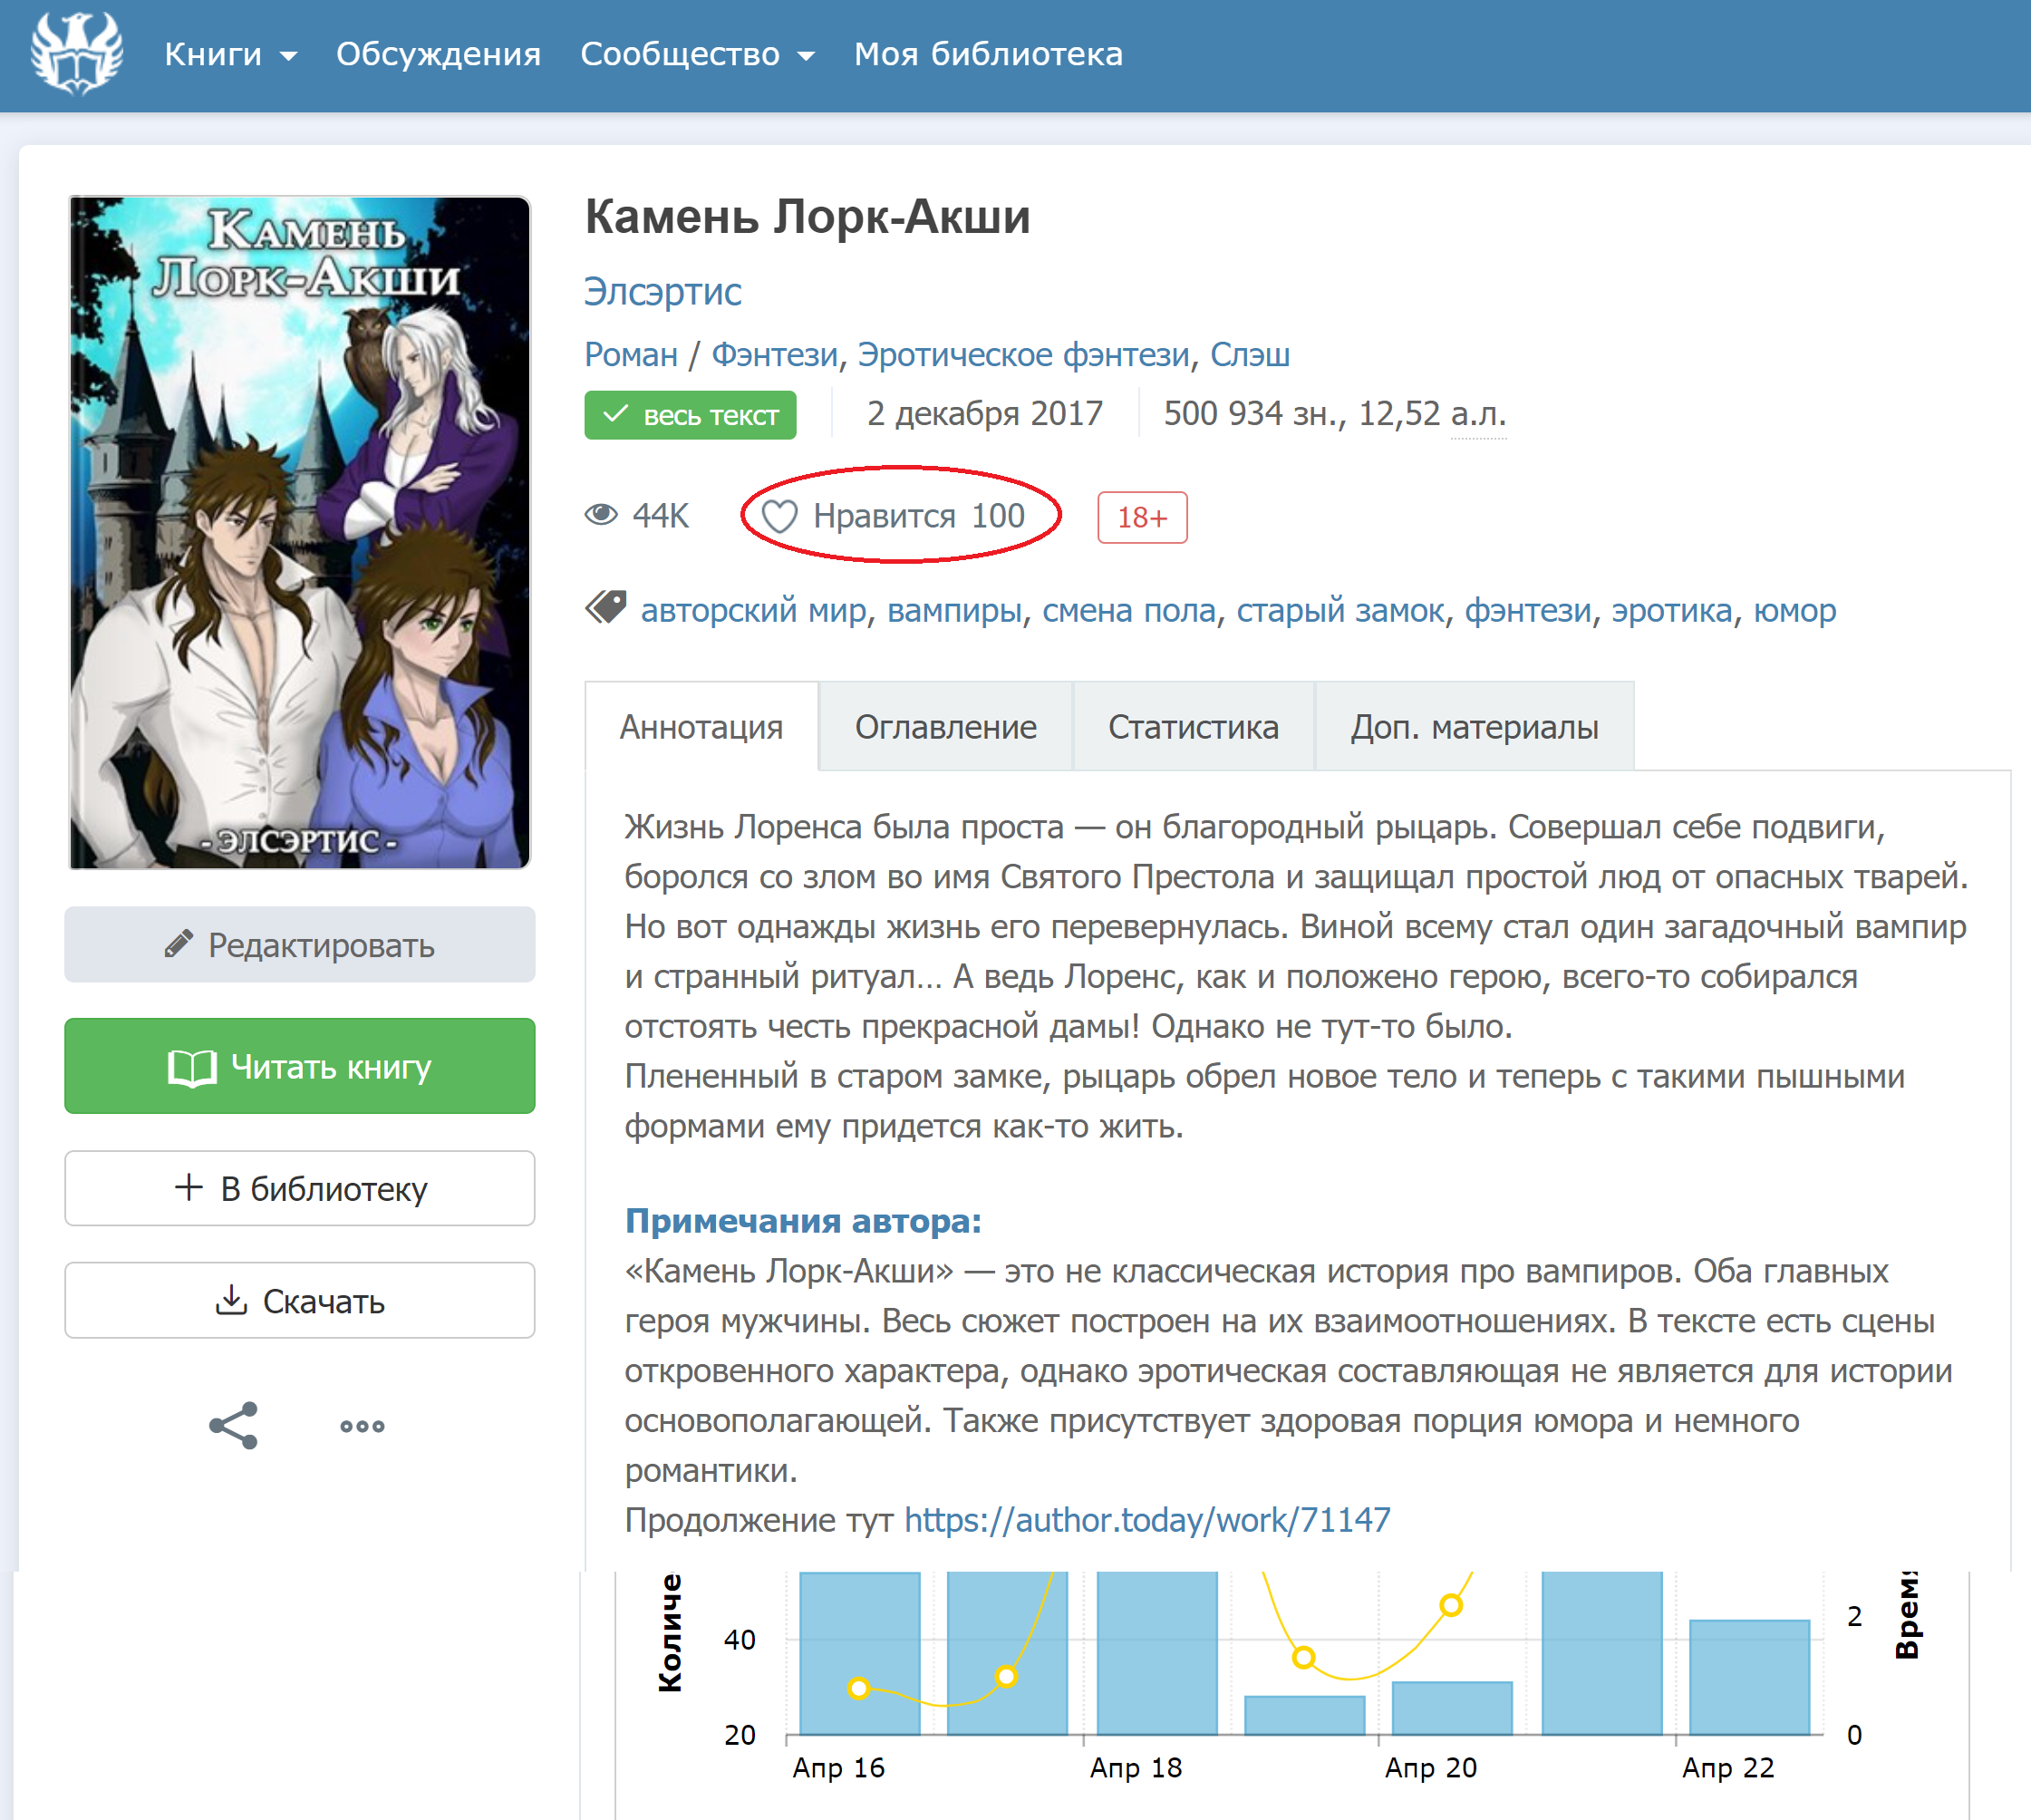
Task: Click the 18+ age rating badge
Action: [x=1141, y=517]
